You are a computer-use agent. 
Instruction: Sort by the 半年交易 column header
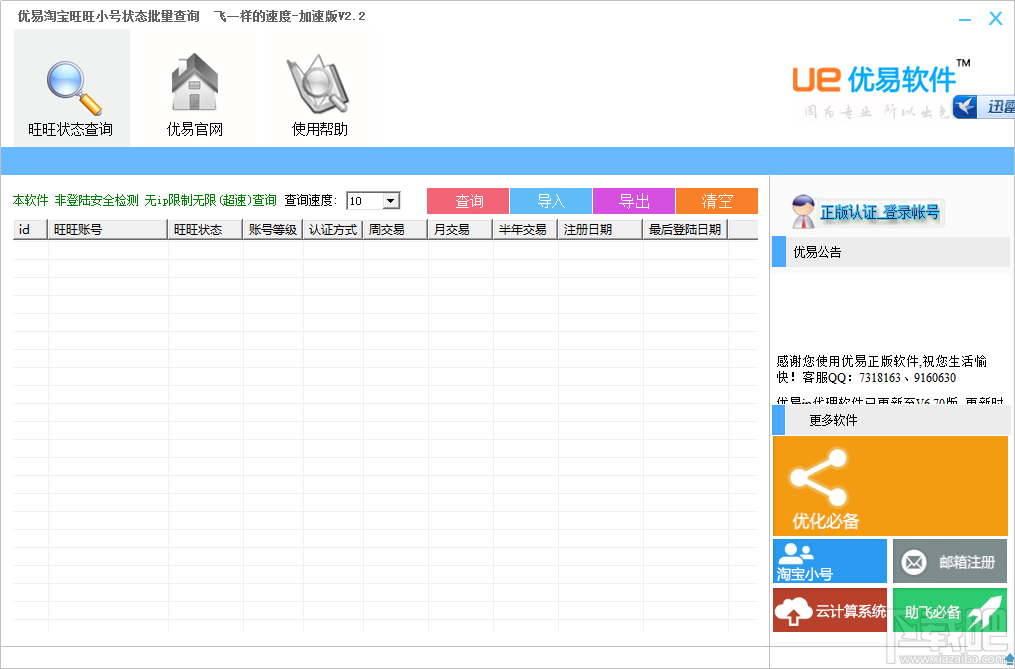click(526, 229)
